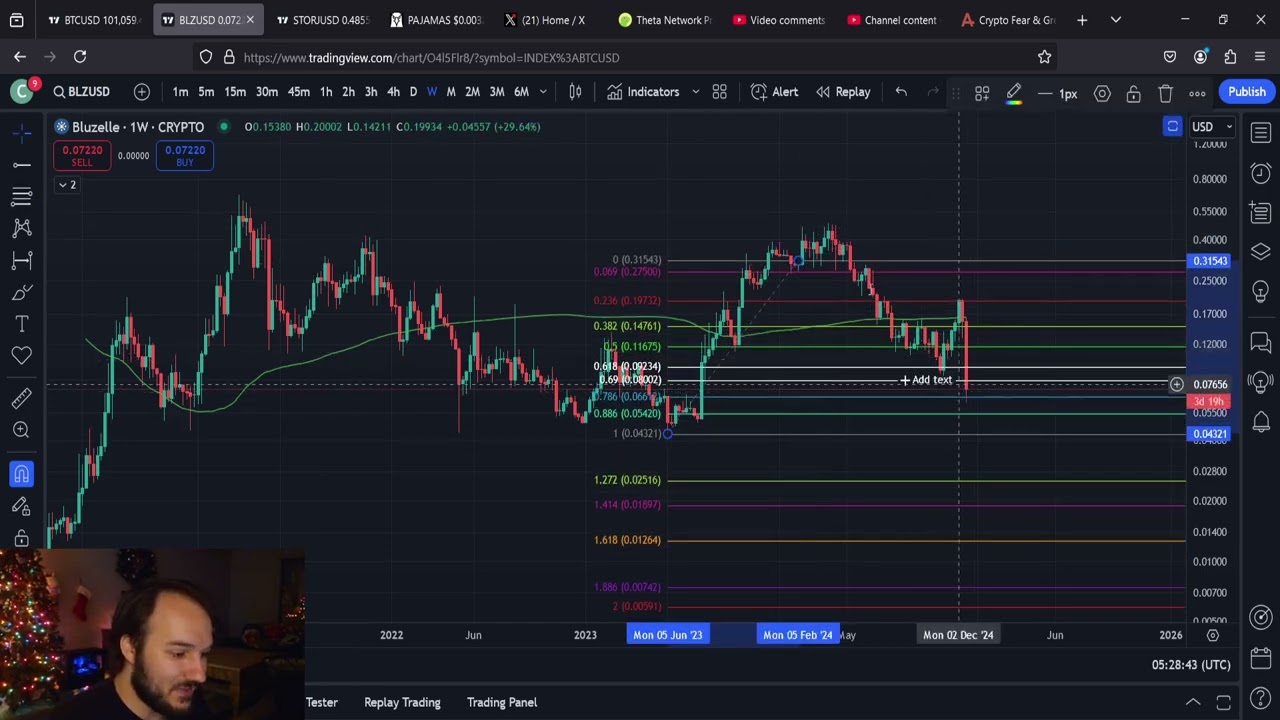Viewport: 1280px width, 720px height.
Task: Switch to the 15m timeframe
Action: [235, 92]
